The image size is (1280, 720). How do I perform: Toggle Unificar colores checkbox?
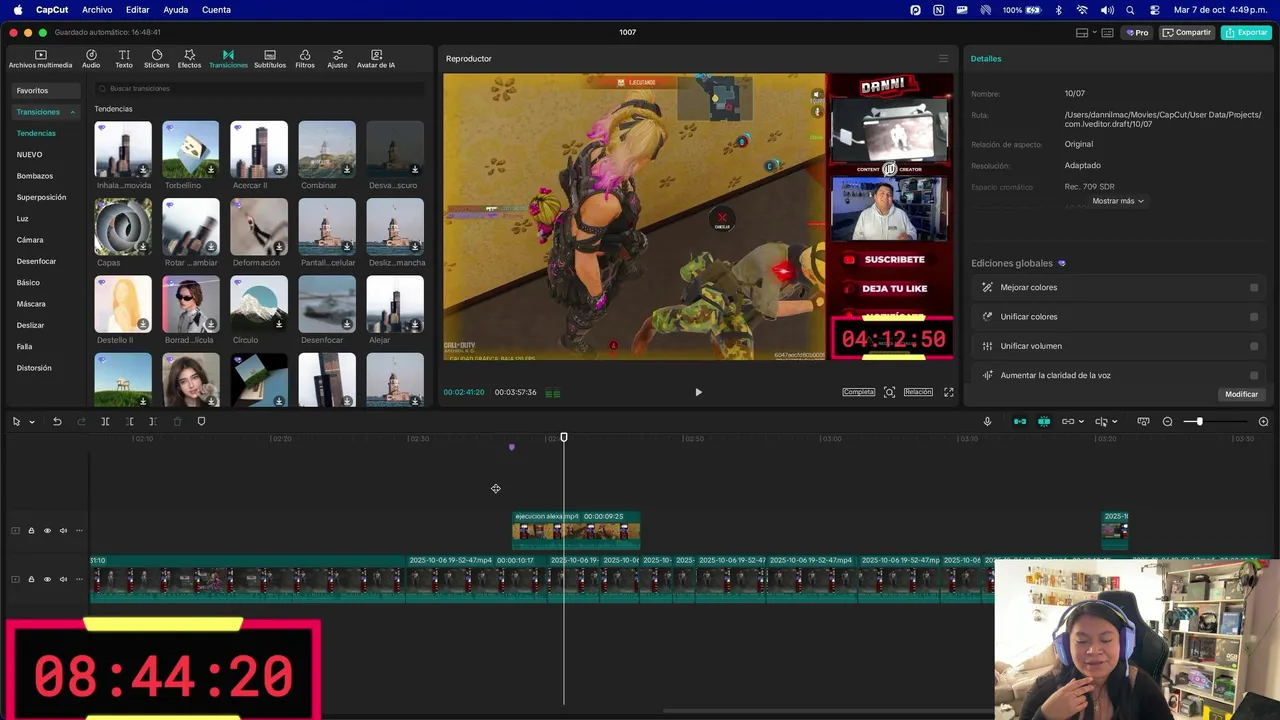(x=1254, y=317)
